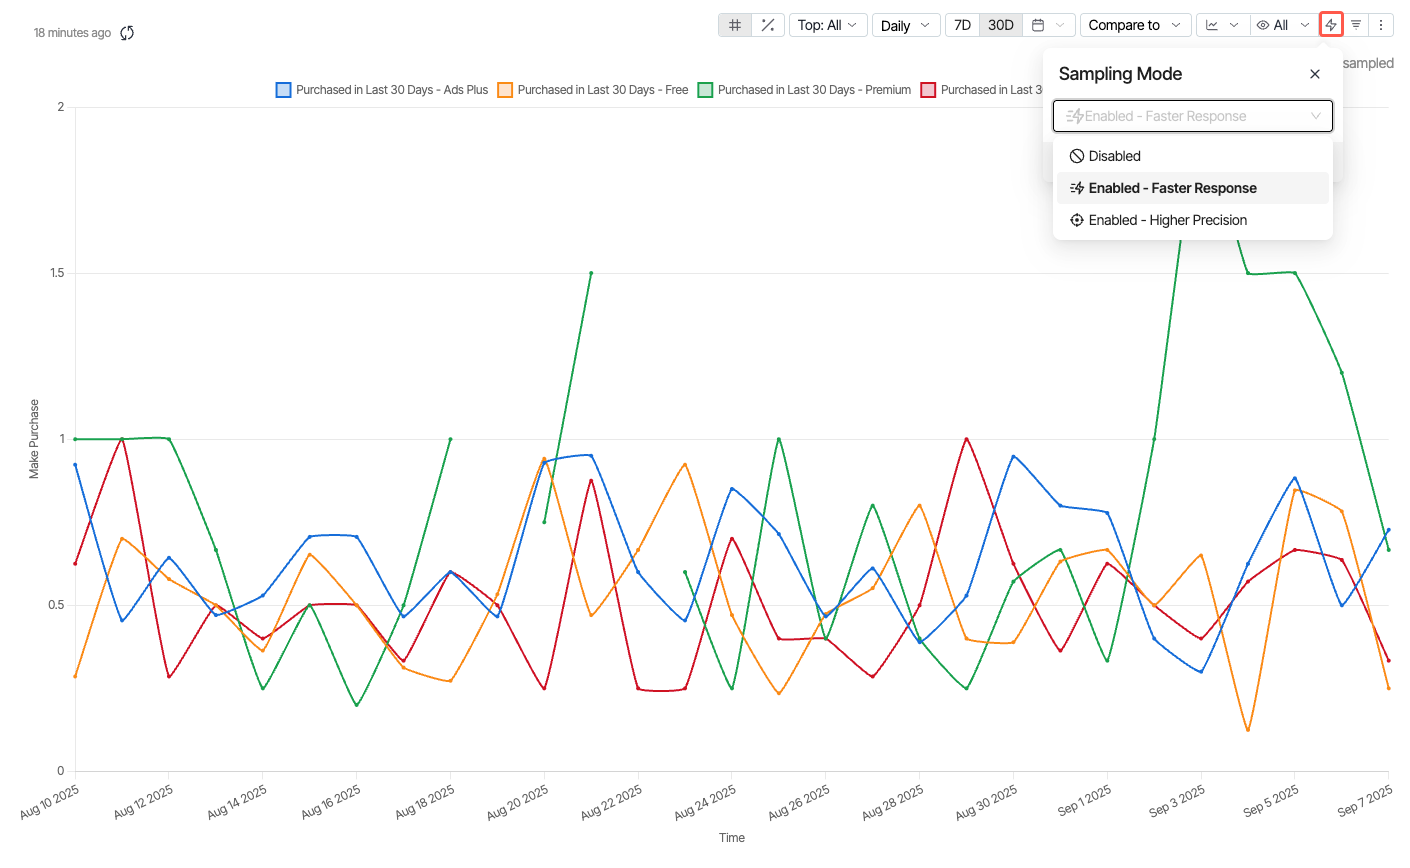The width and height of the screenshot is (1410, 868).
Task: Switch to absolute number (#) display
Action: [x=735, y=25]
